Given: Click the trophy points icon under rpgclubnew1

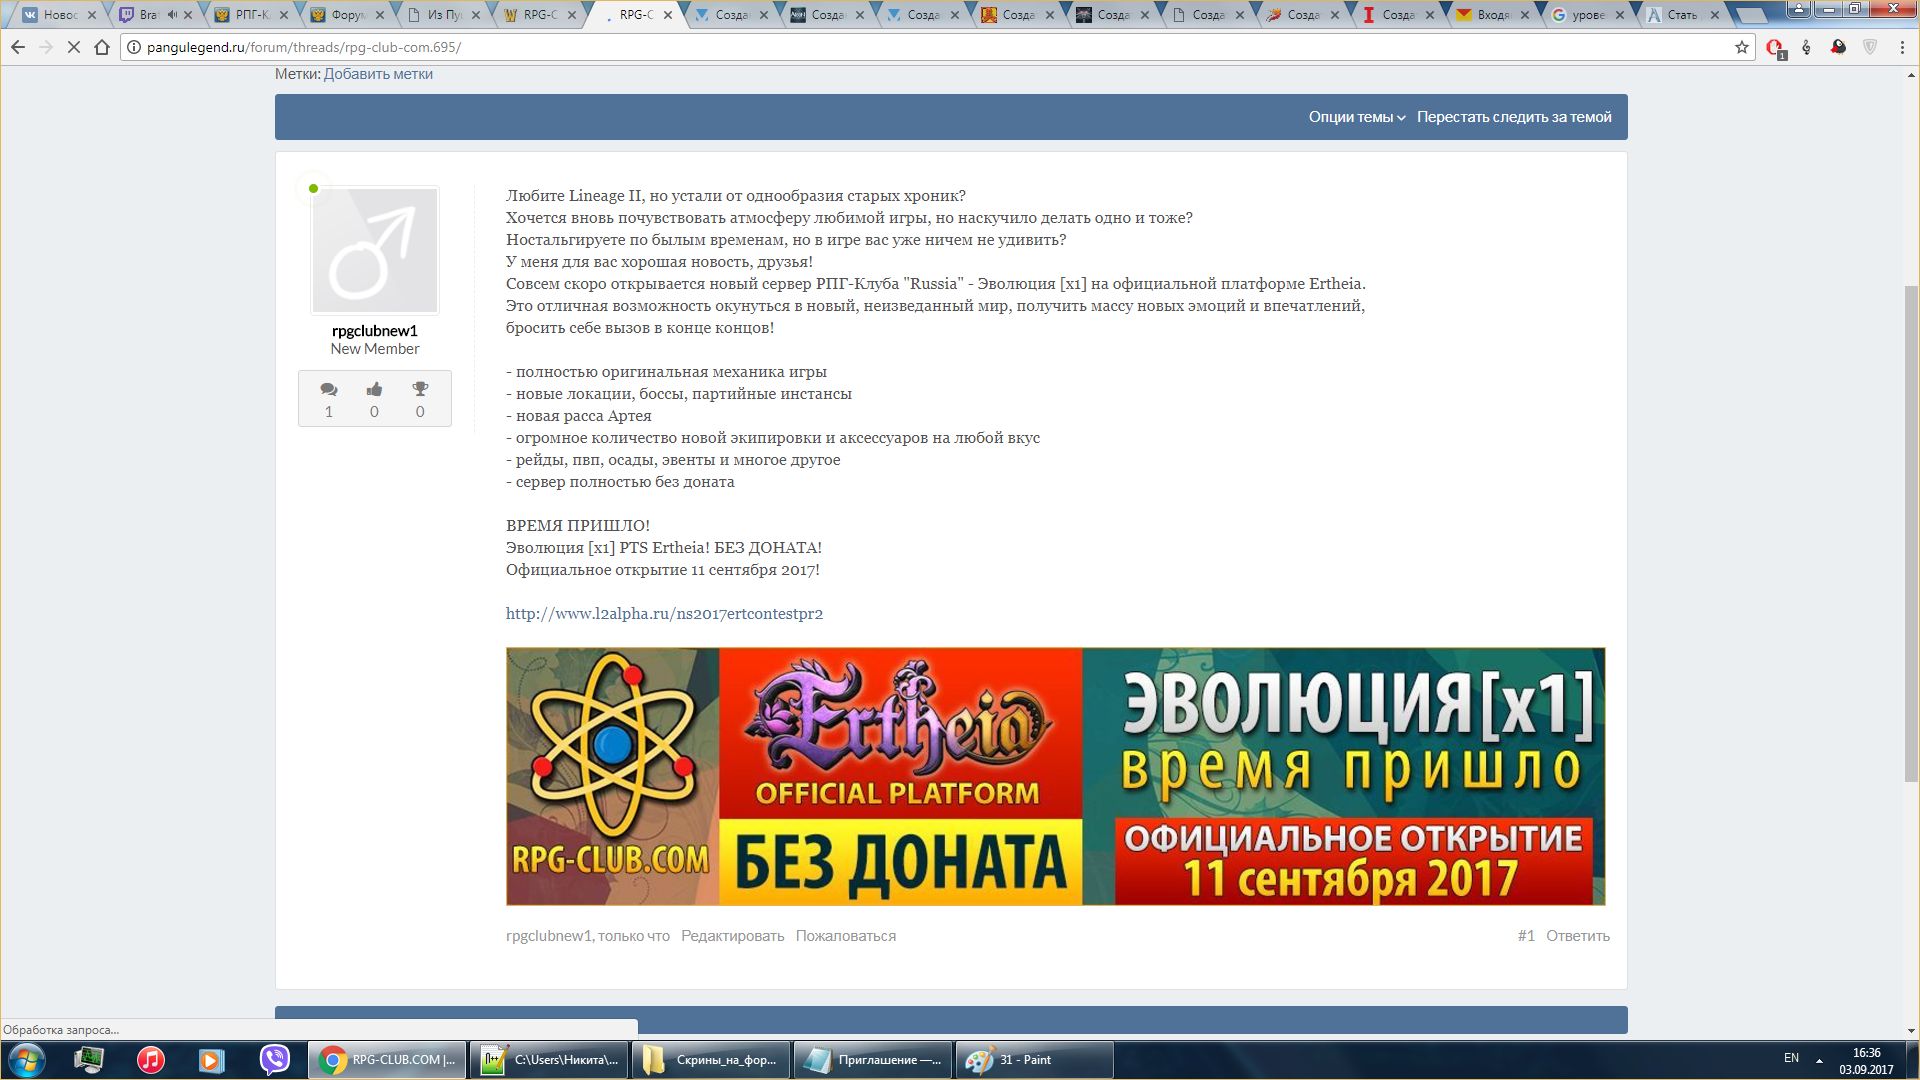Looking at the screenshot, I should (420, 389).
